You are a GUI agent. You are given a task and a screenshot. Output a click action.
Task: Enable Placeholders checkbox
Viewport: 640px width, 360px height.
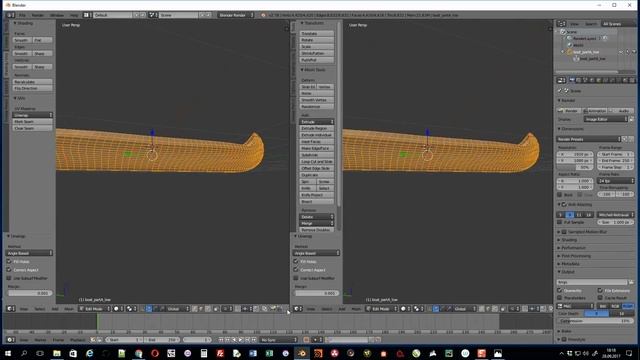(x=560, y=298)
